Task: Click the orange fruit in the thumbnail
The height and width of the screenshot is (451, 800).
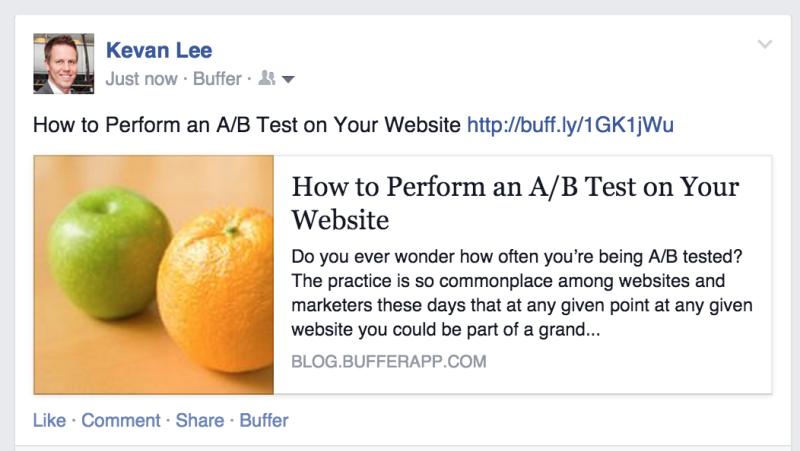Action: (215, 291)
